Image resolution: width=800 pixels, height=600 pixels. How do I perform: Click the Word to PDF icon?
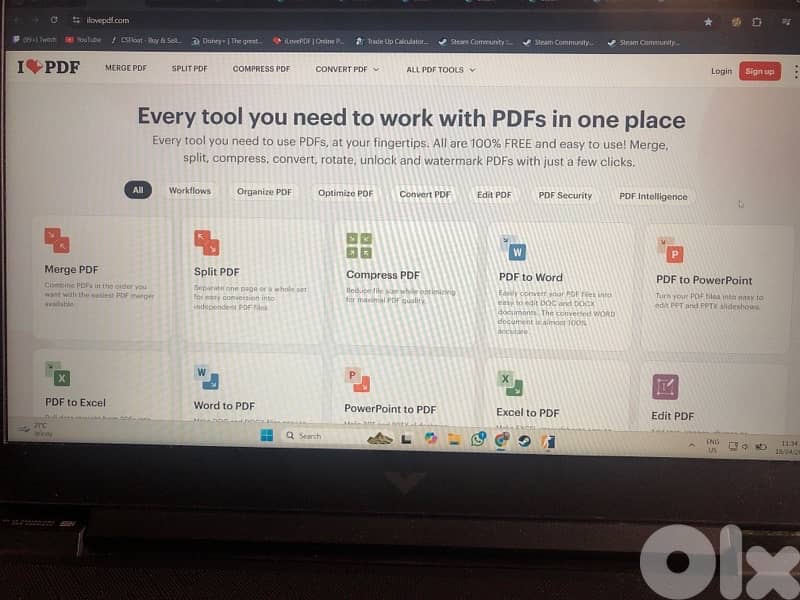[207, 377]
